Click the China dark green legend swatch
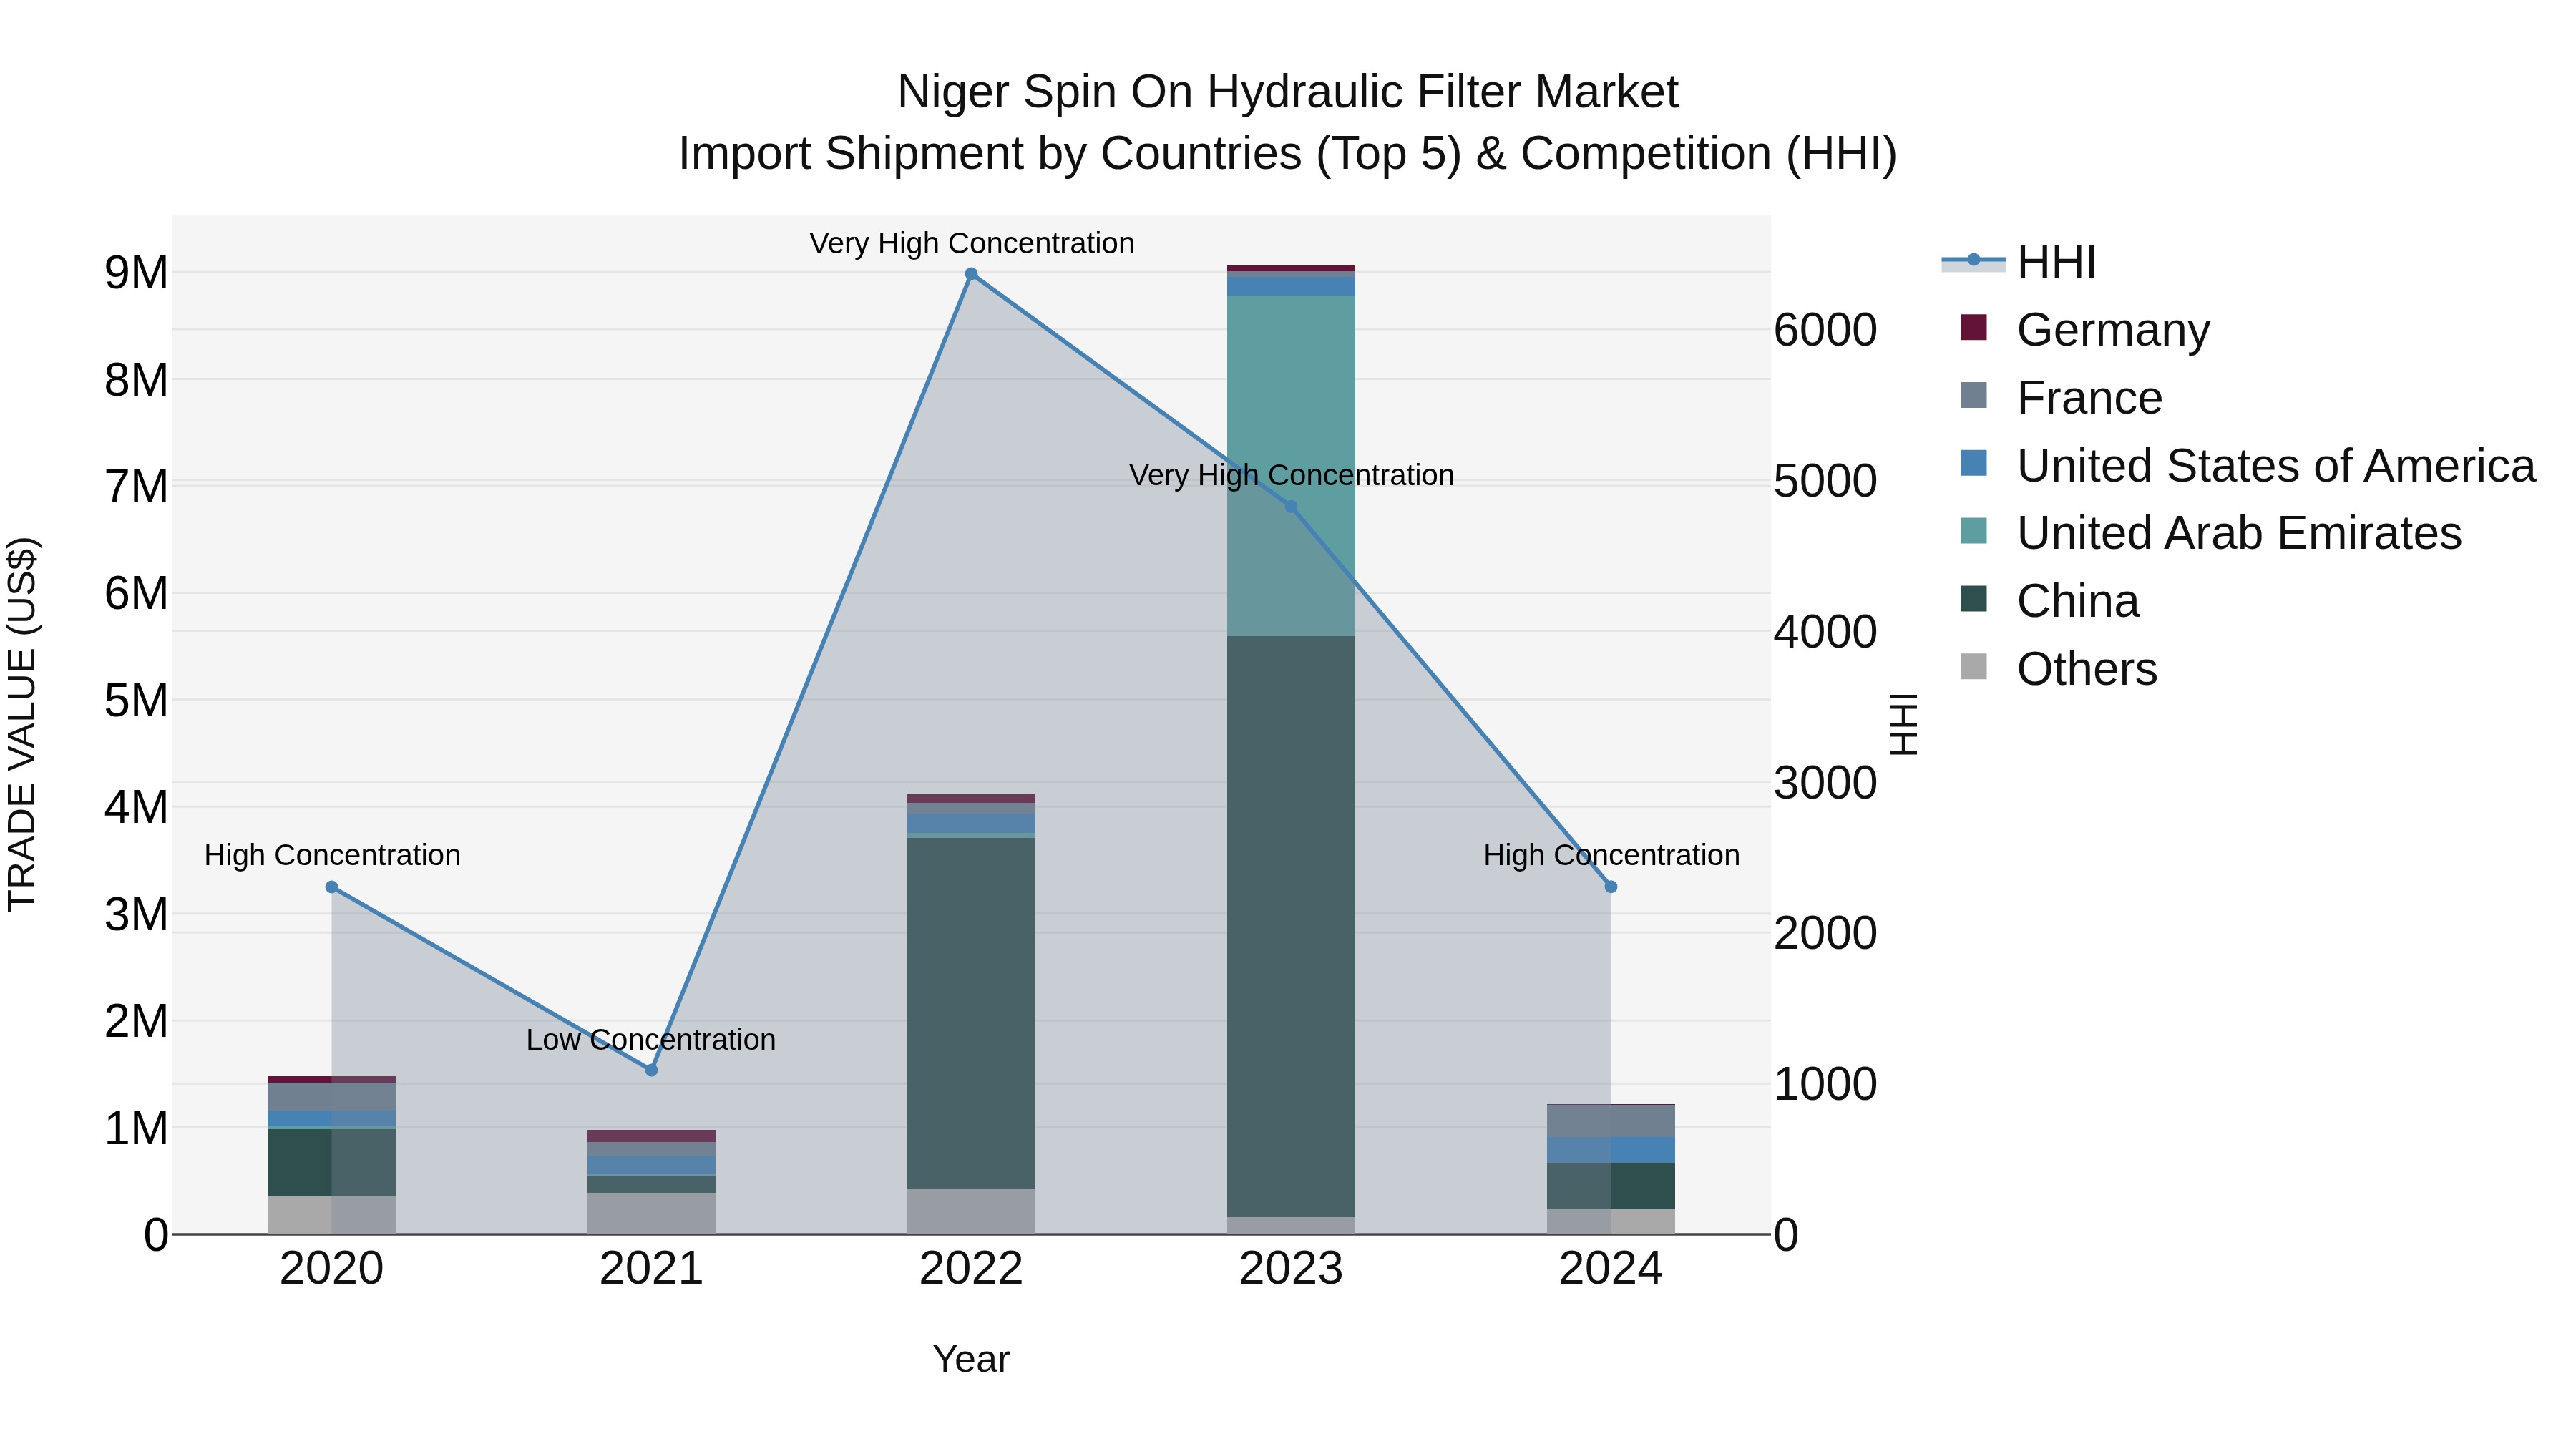The height and width of the screenshot is (1449, 2576). pos(1974,598)
